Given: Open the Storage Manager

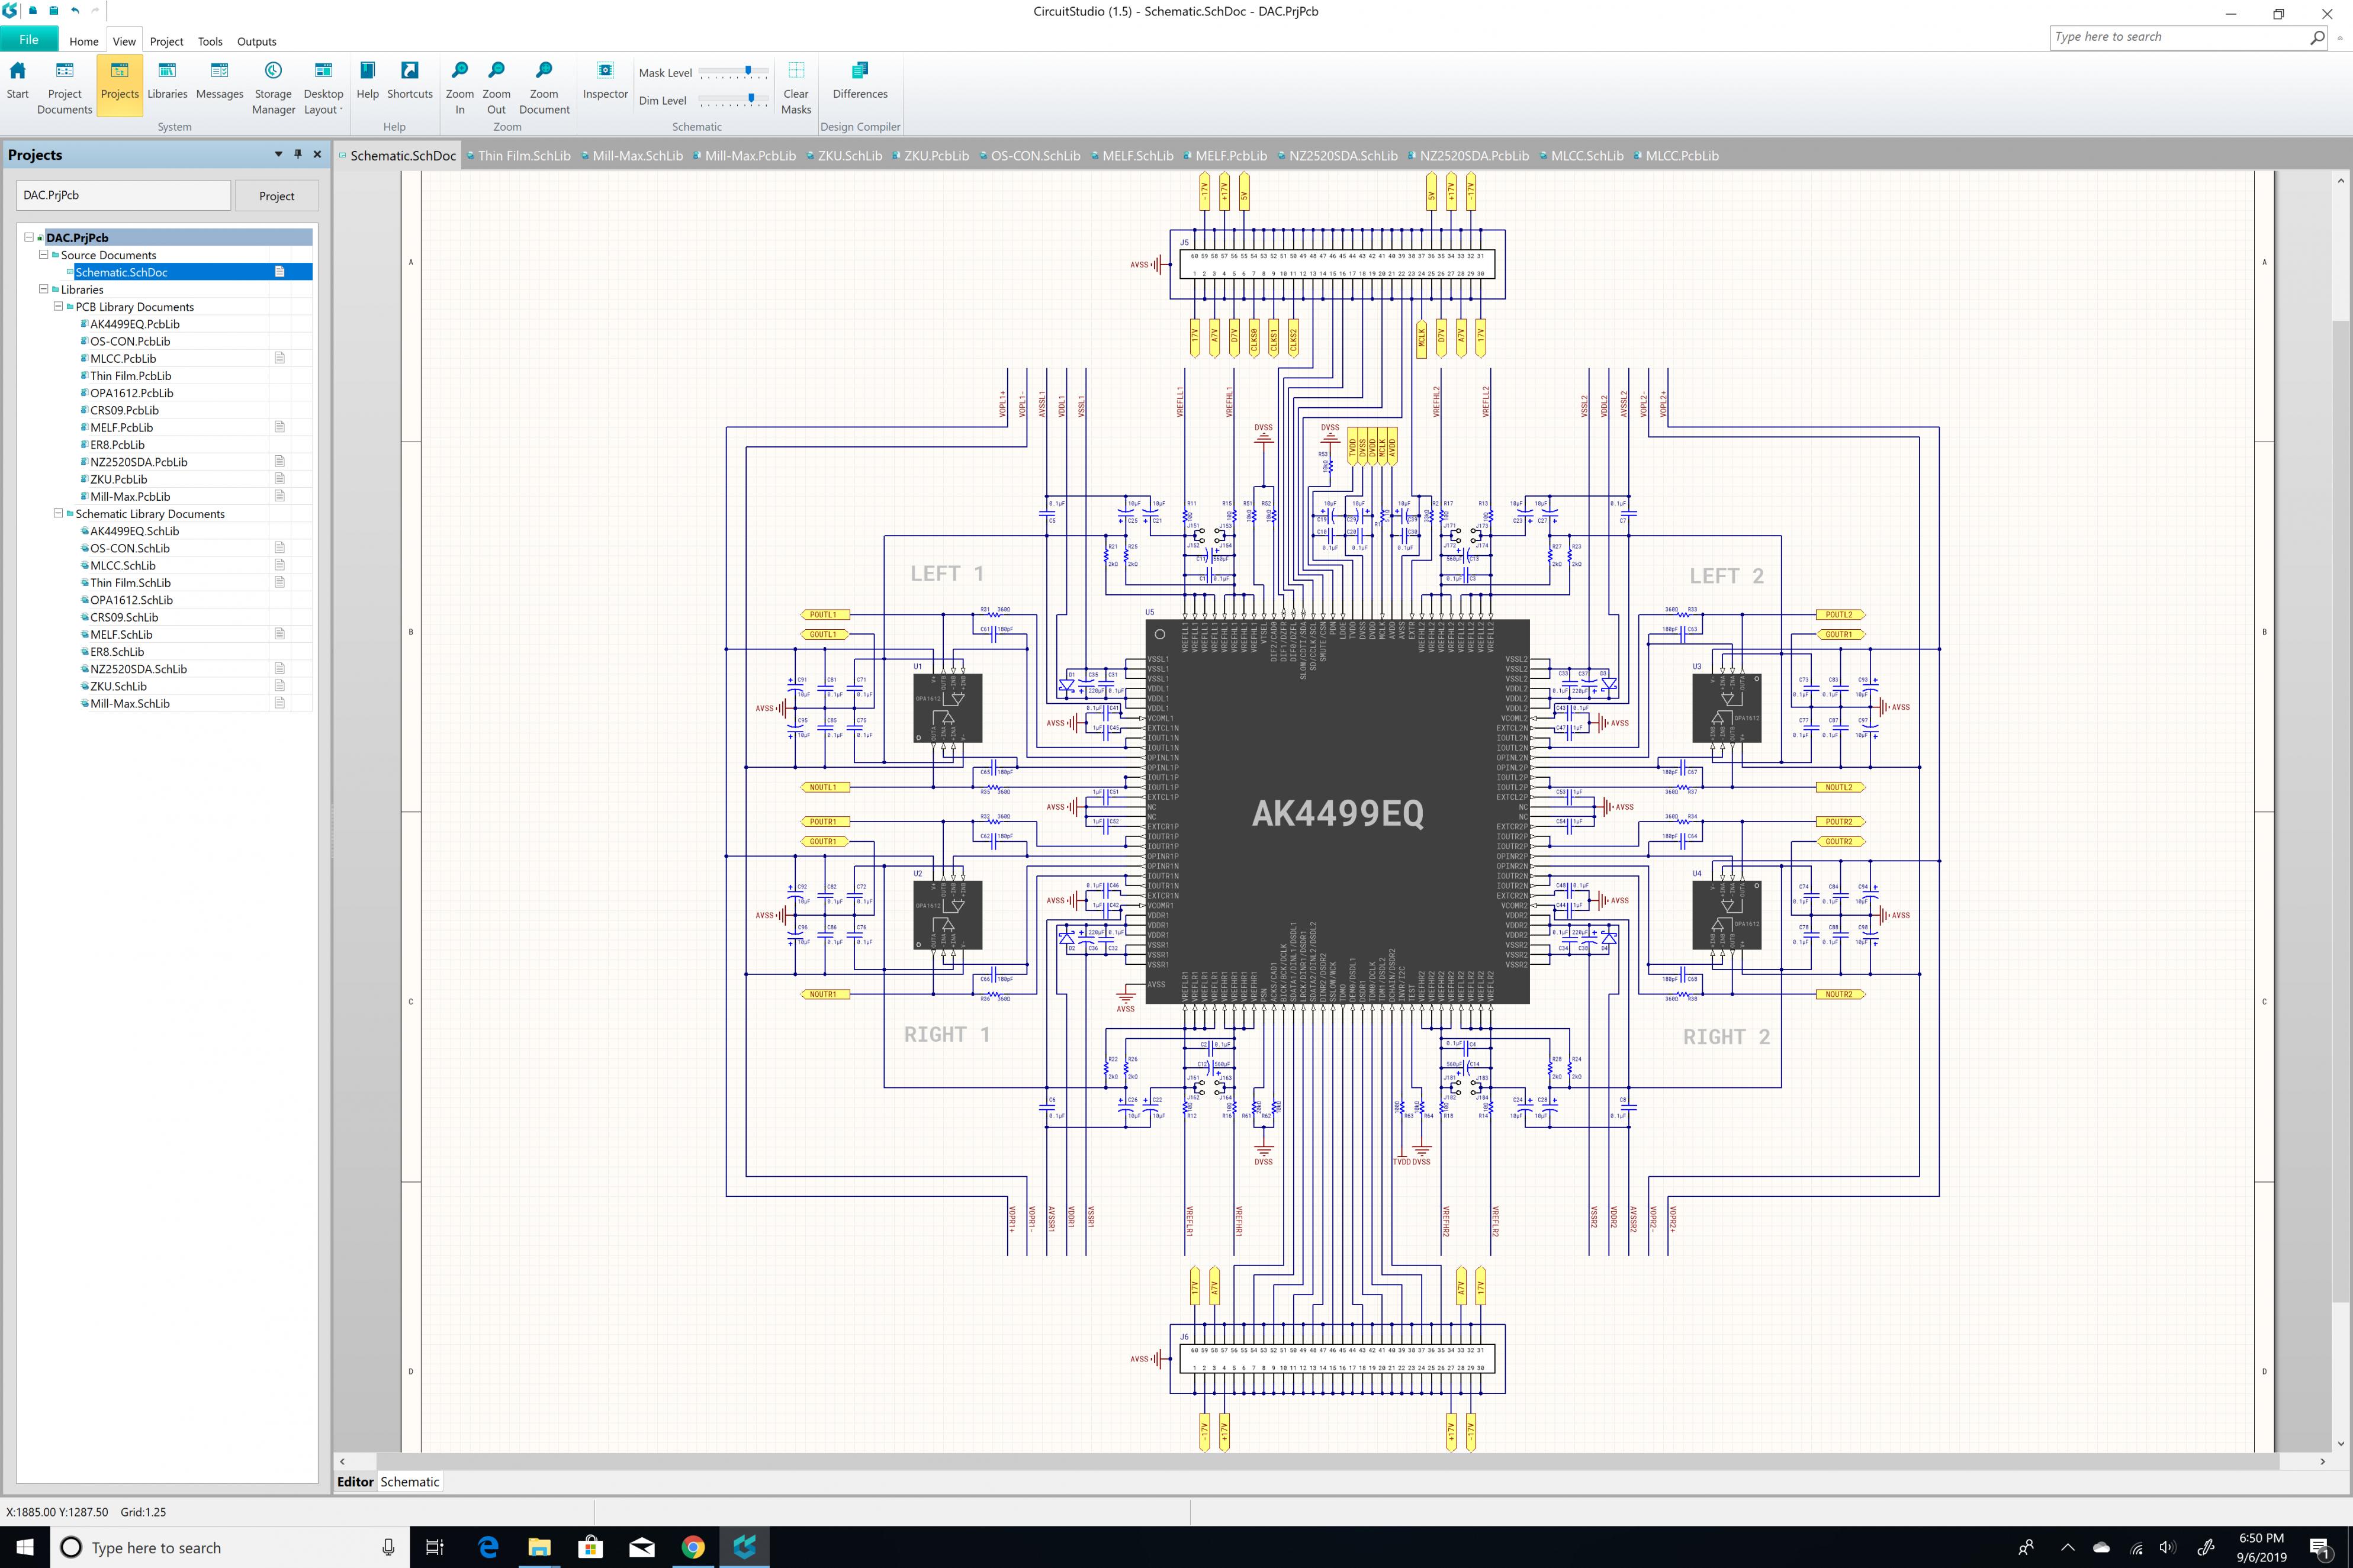Looking at the screenshot, I should [x=273, y=88].
